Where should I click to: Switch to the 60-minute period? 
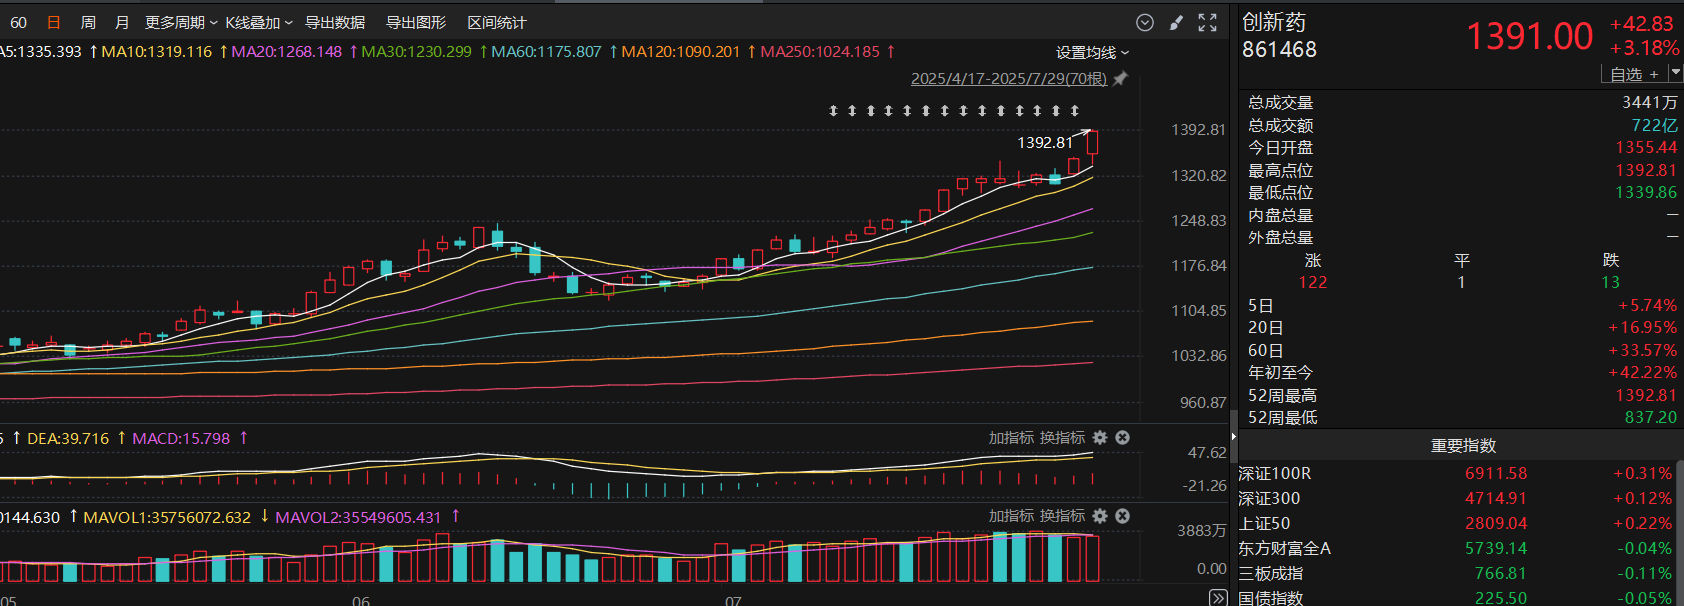coord(18,22)
